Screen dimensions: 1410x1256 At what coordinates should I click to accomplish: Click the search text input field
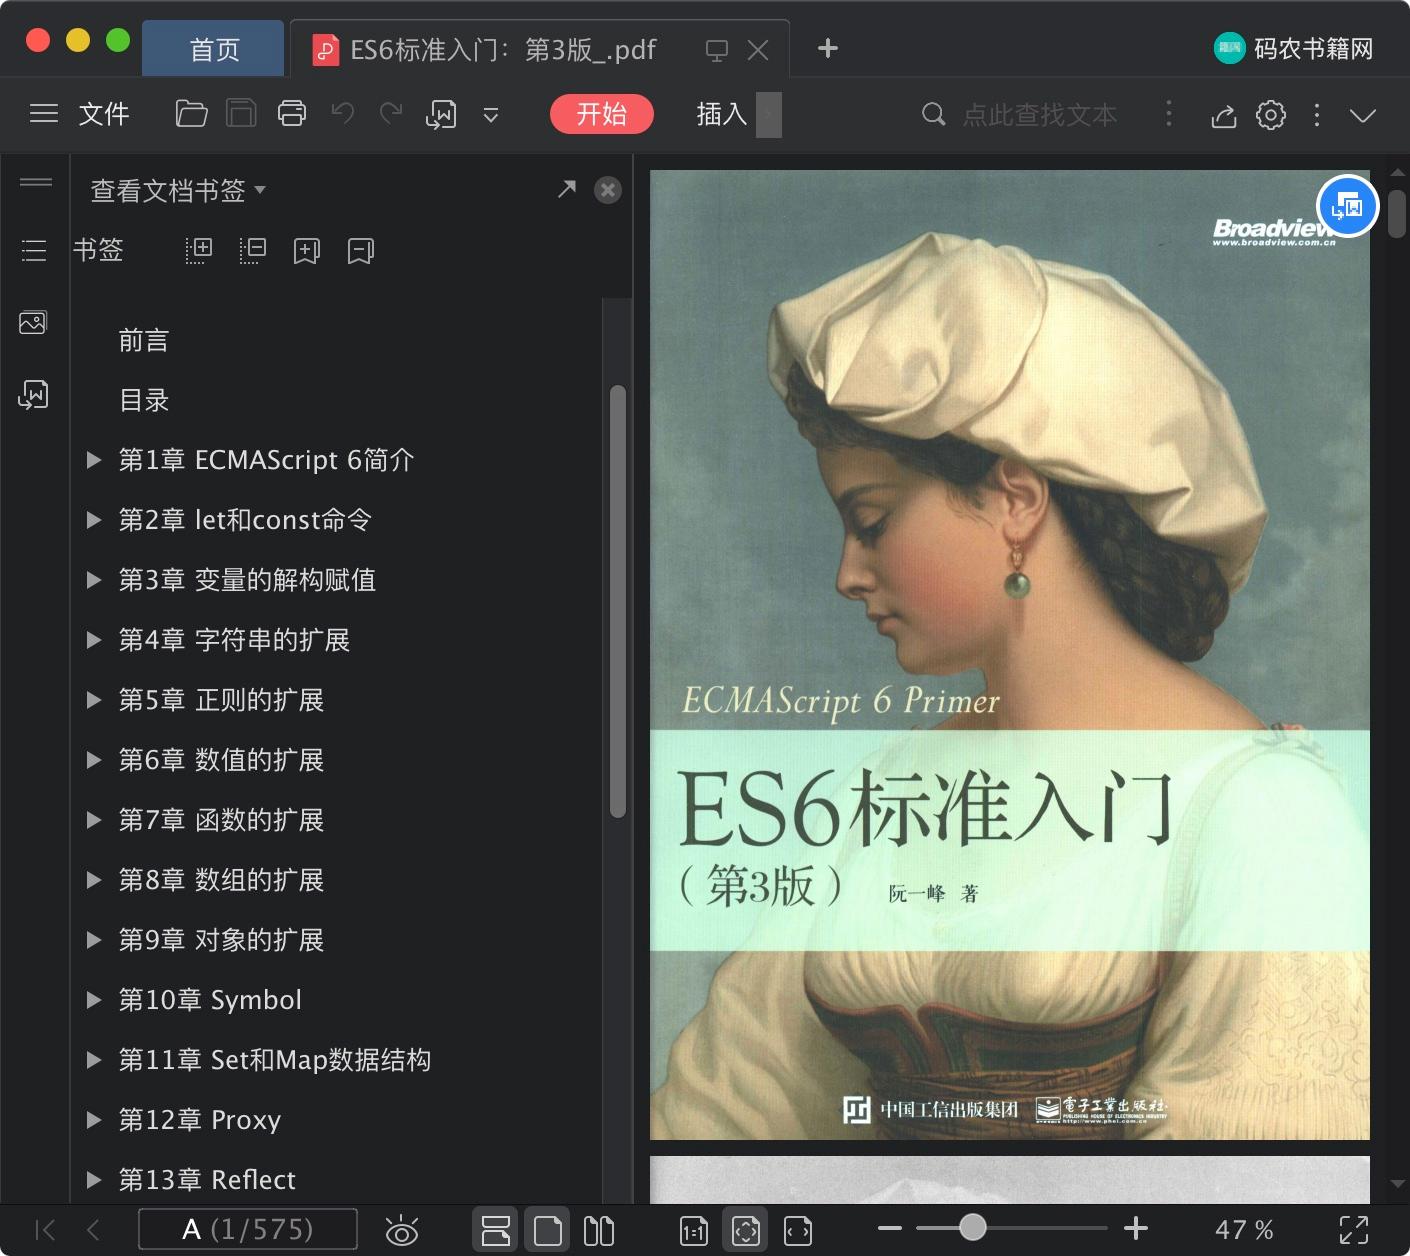click(x=1040, y=115)
